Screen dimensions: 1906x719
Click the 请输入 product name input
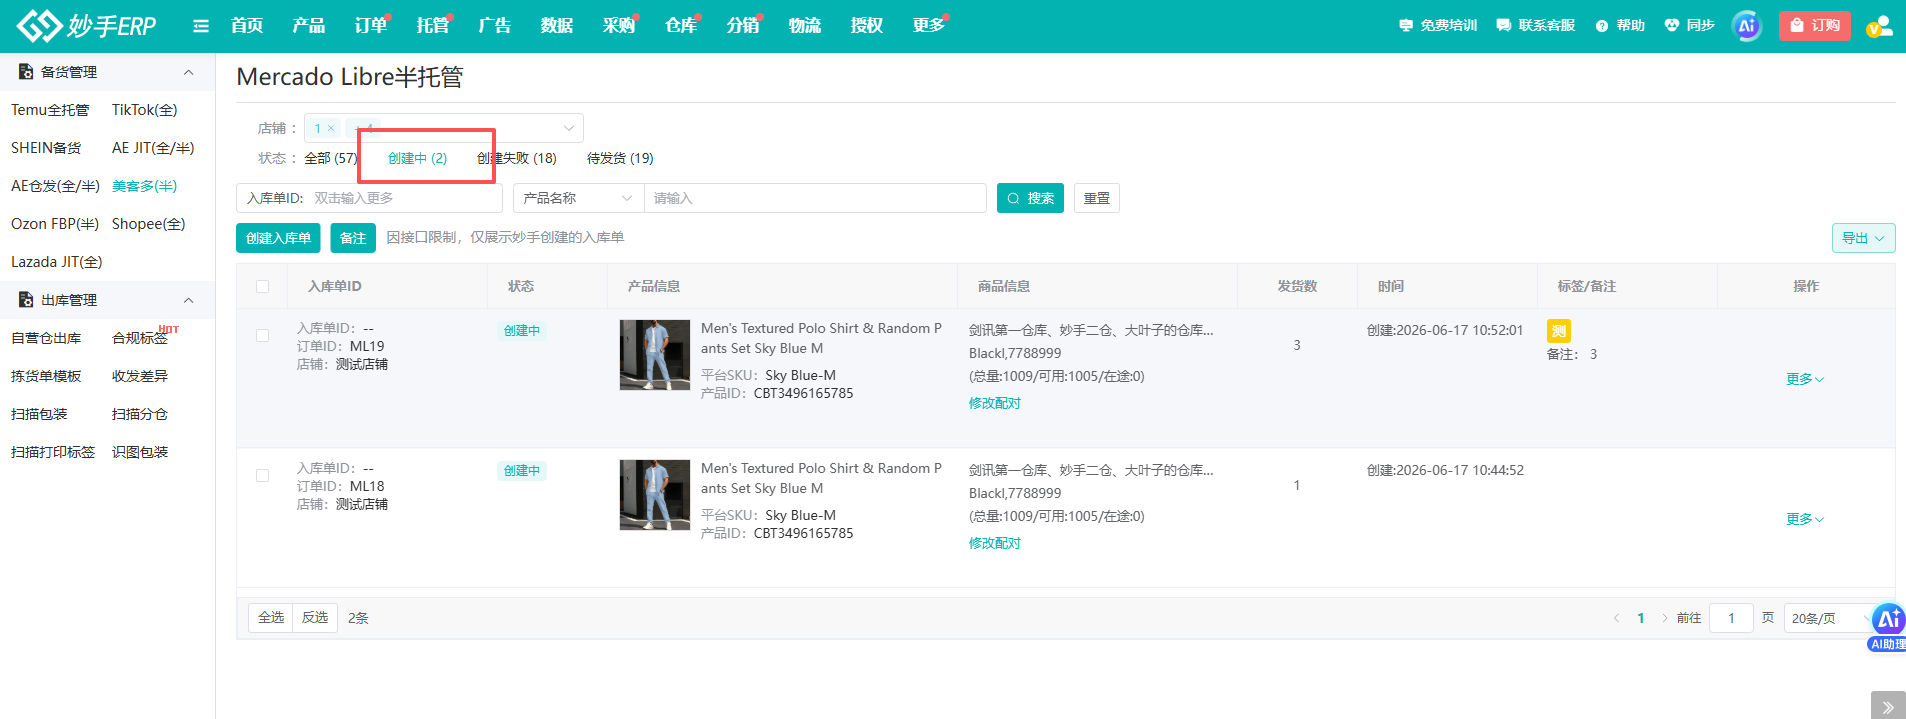click(x=815, y=198)
